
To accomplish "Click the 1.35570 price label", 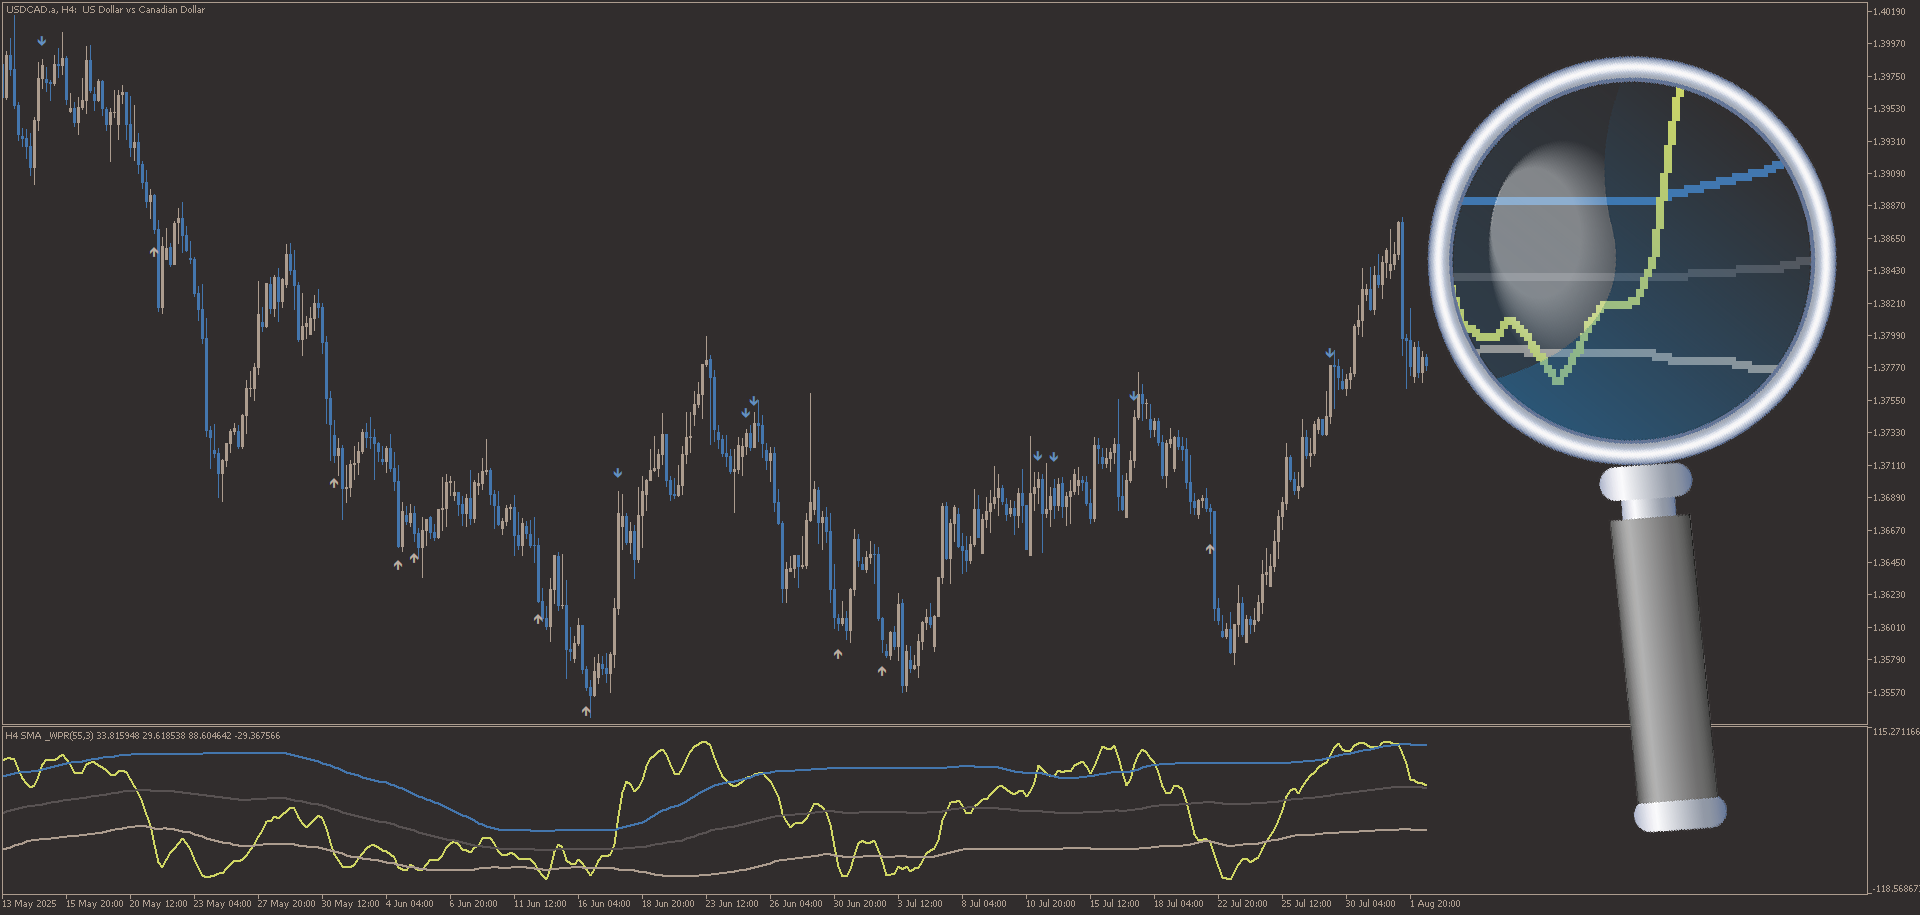I will [1888, 693].
